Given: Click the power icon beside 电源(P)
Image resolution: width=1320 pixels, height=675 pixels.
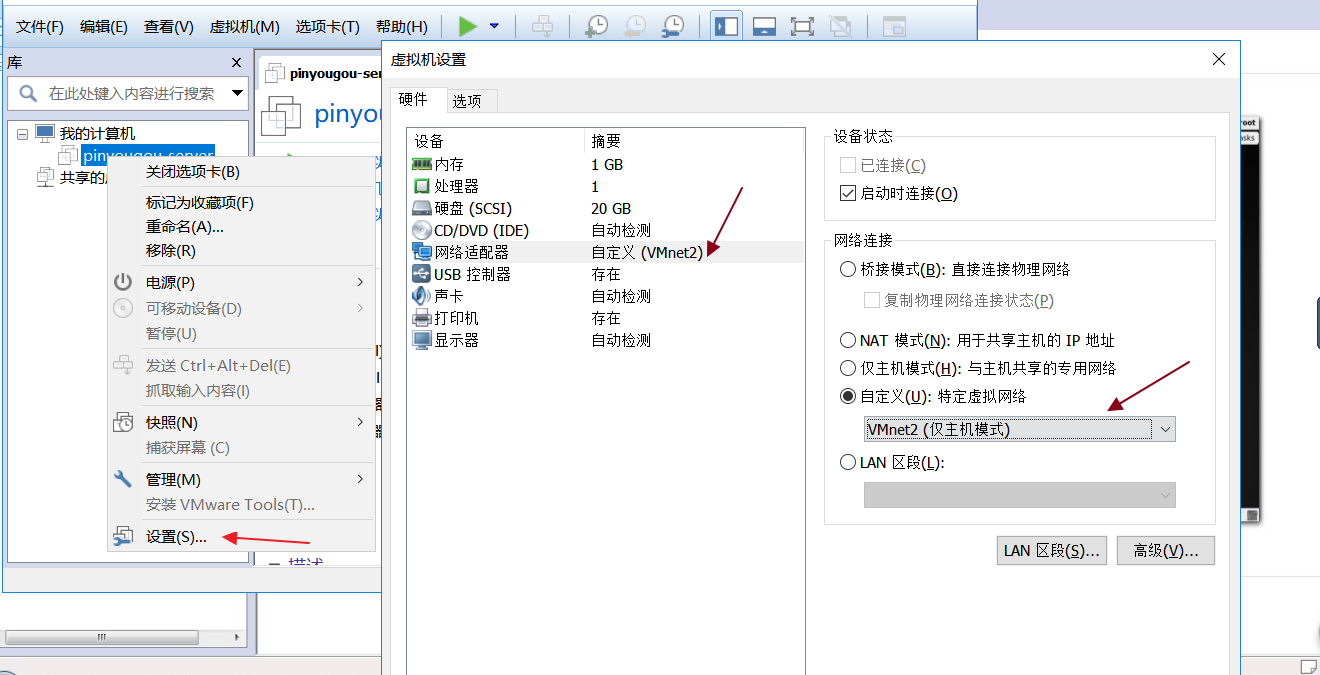Looking at the screenshot, I should point(123,283).
